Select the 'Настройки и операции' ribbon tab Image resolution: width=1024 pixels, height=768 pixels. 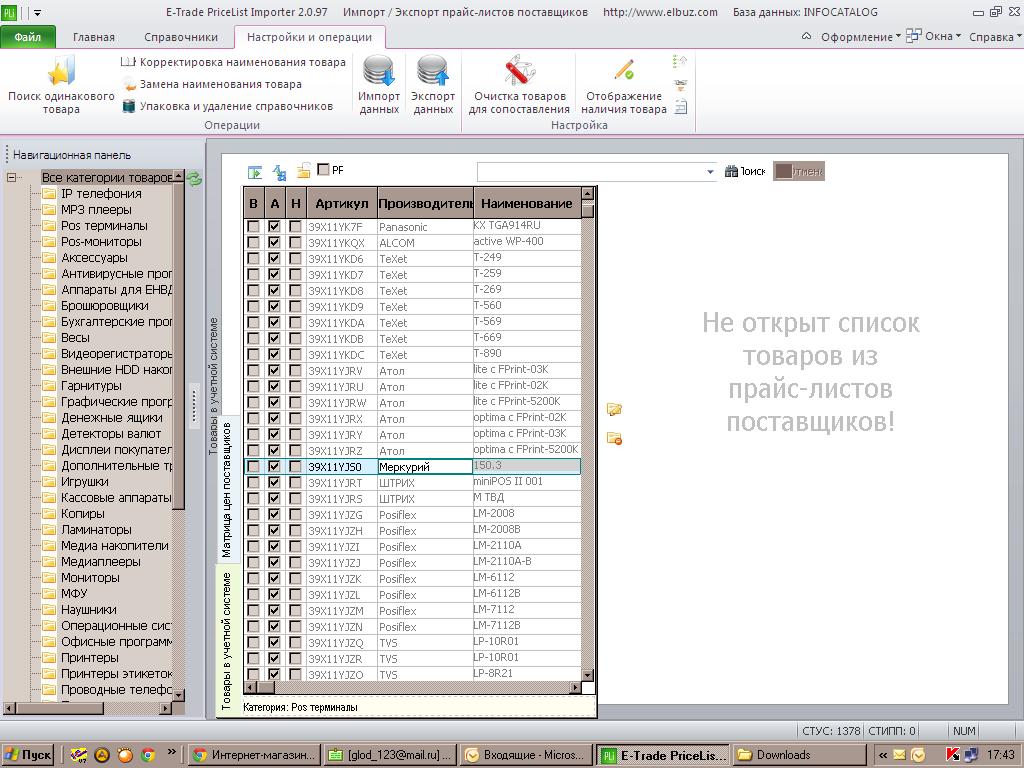(309, 37)
